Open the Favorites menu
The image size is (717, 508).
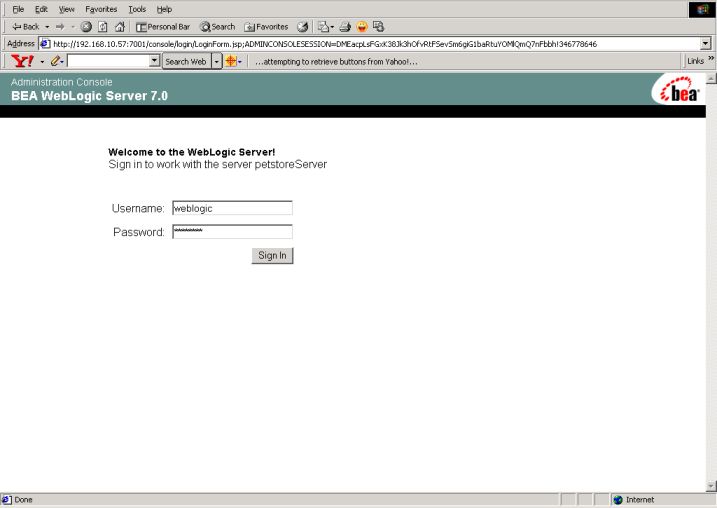point(101,9)
